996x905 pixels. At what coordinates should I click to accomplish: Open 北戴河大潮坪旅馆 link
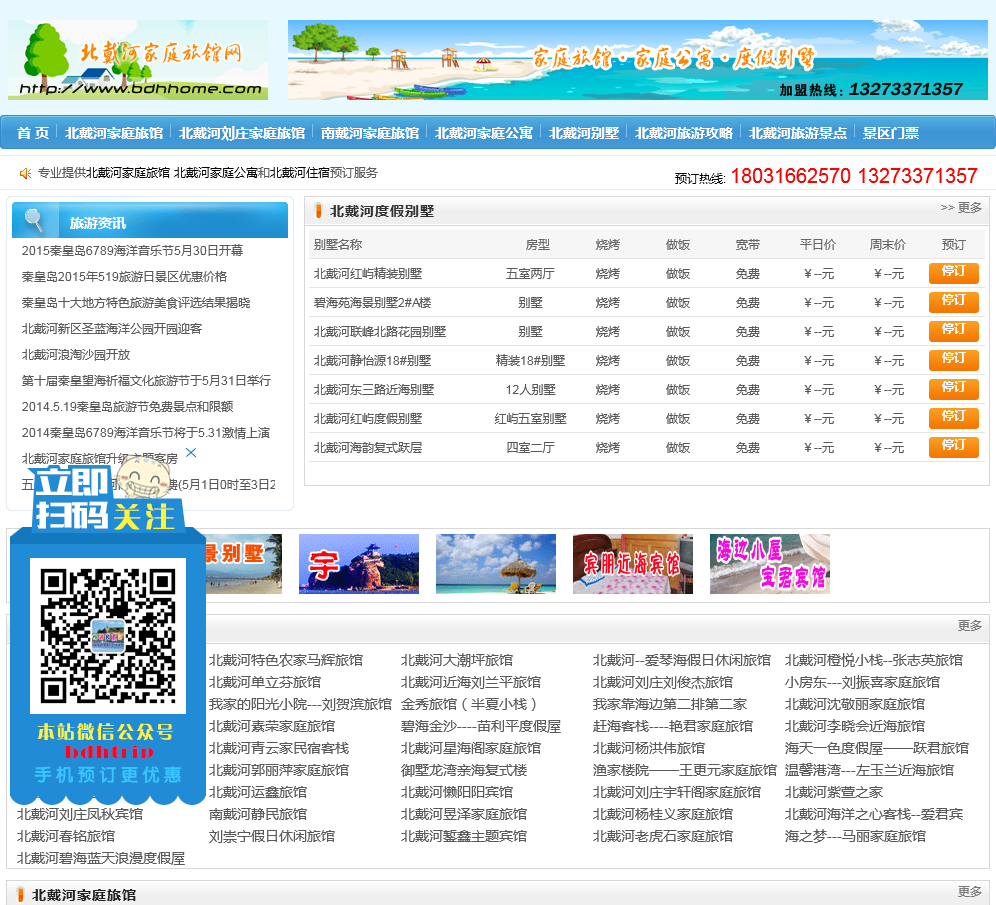click(456, 660)
